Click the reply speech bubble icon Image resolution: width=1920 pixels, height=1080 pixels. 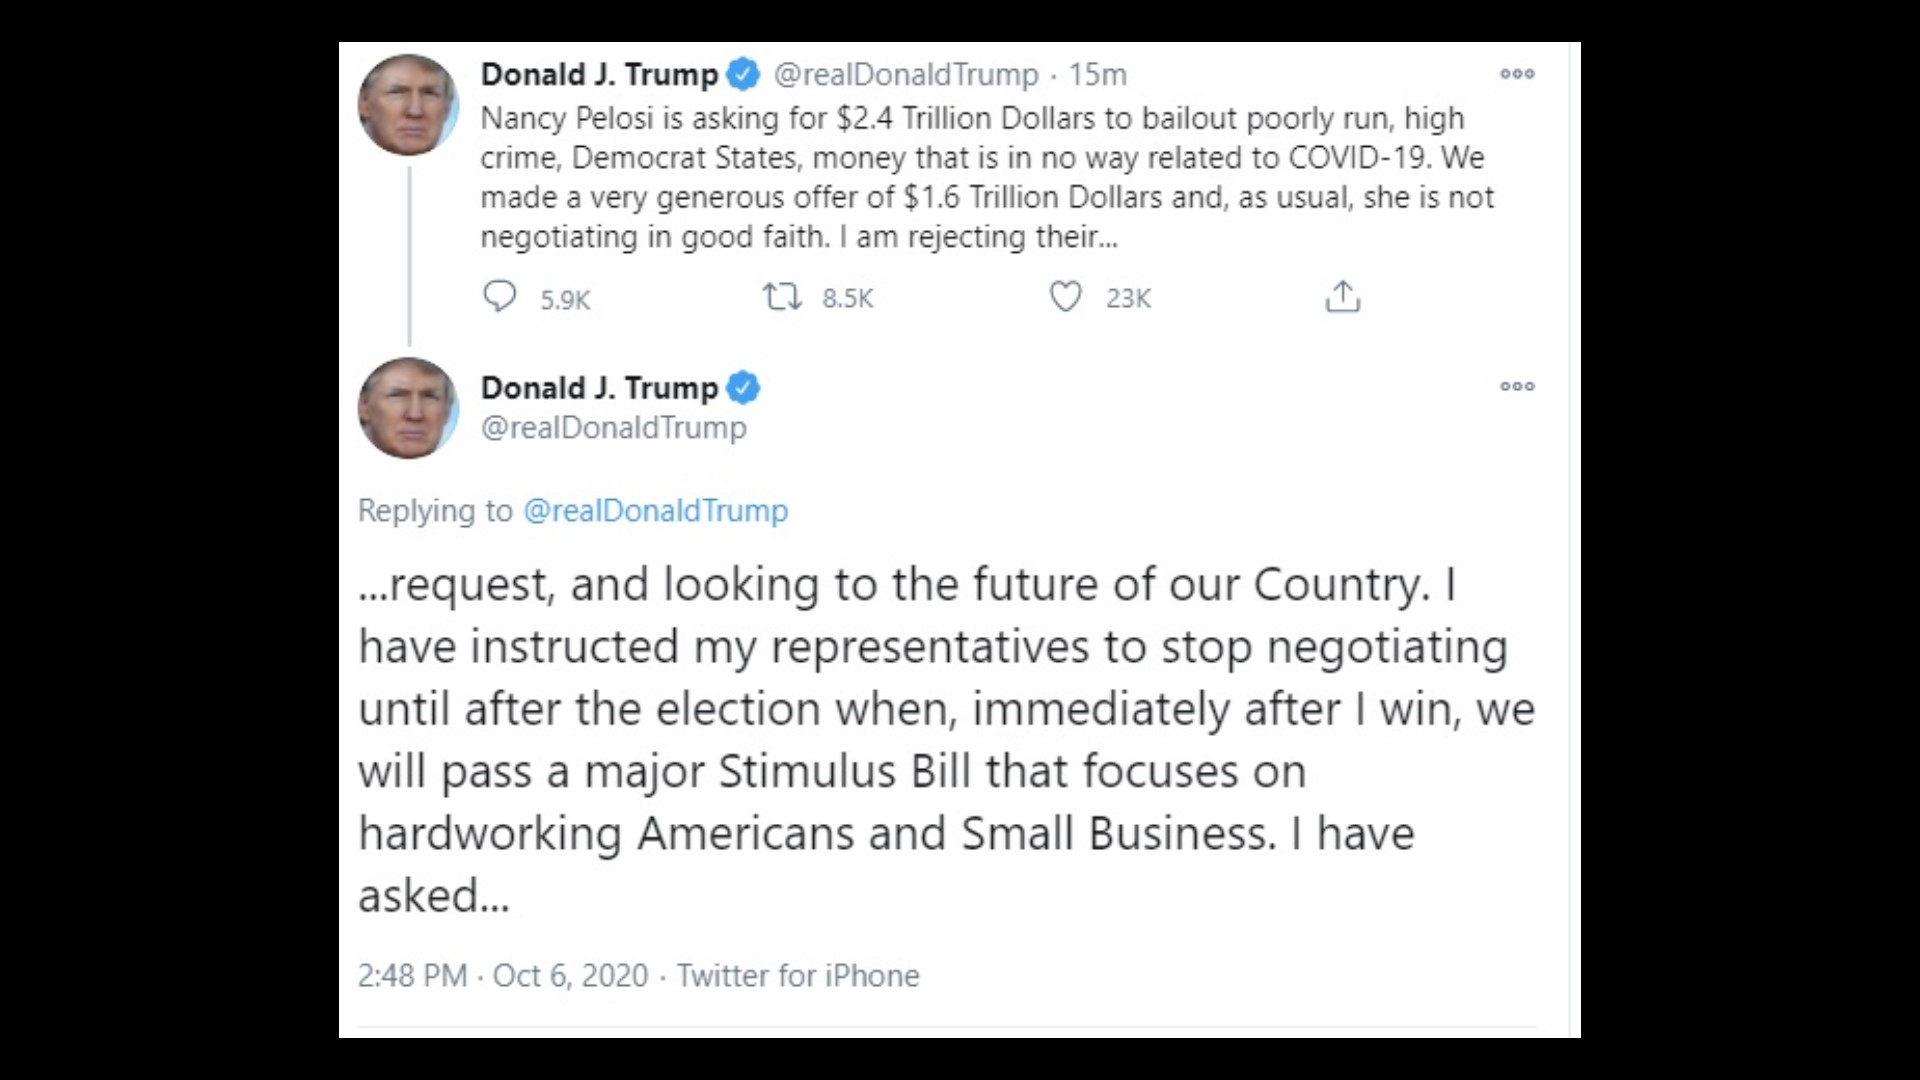pos(499,297)
